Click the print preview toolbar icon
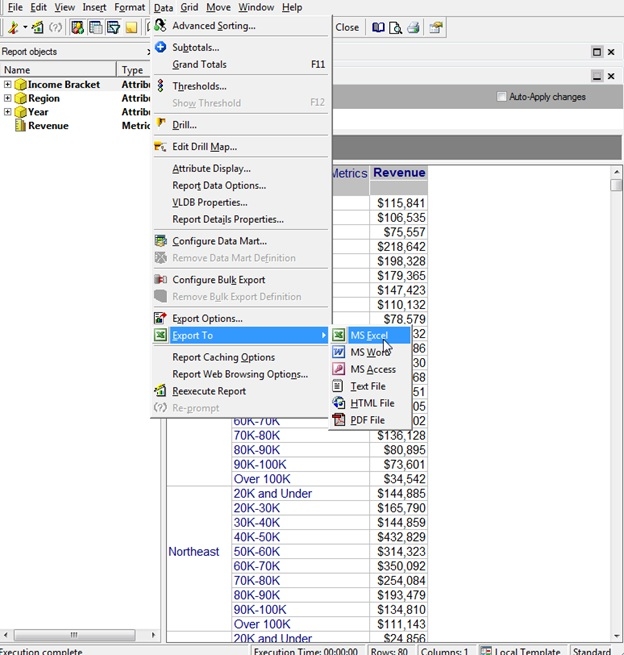The image size is (624, 655). click(396, 28)
